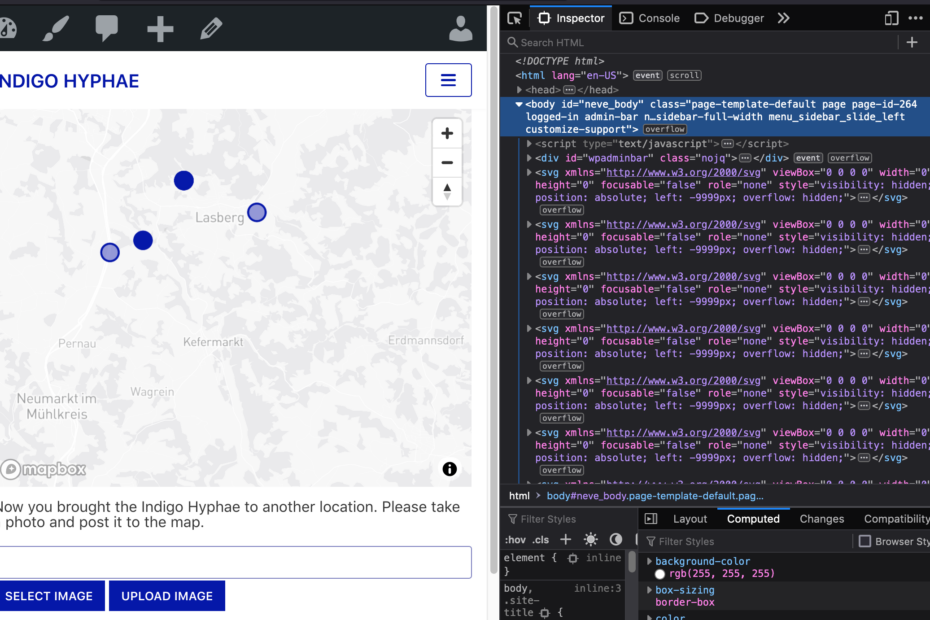Activate the element picker icon in DevTools
The image size is (930, 620).
[515, 18]
